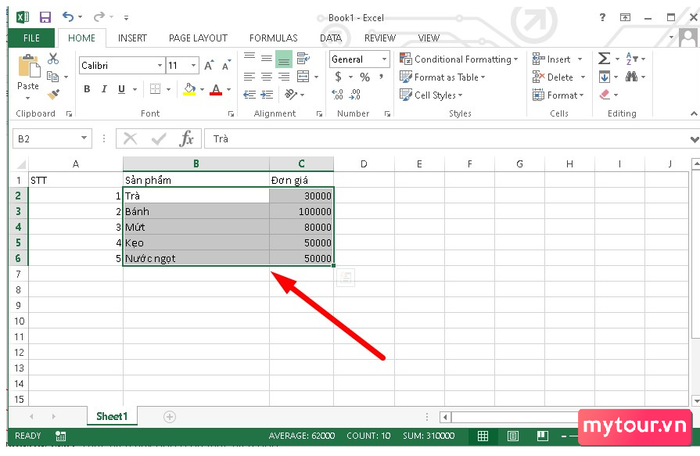Open the FILE tab
700x456 pixels.
coord(31,38)
